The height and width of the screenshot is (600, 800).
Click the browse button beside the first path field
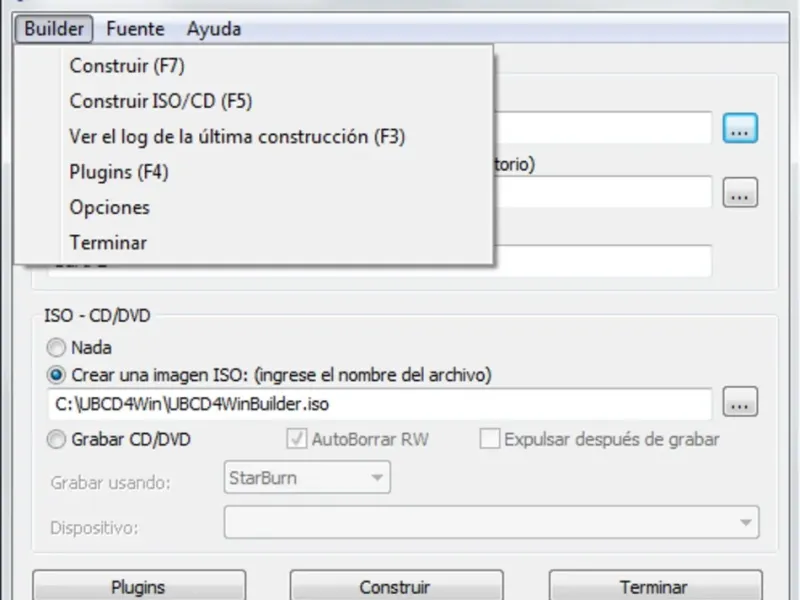tap(740, 128)
